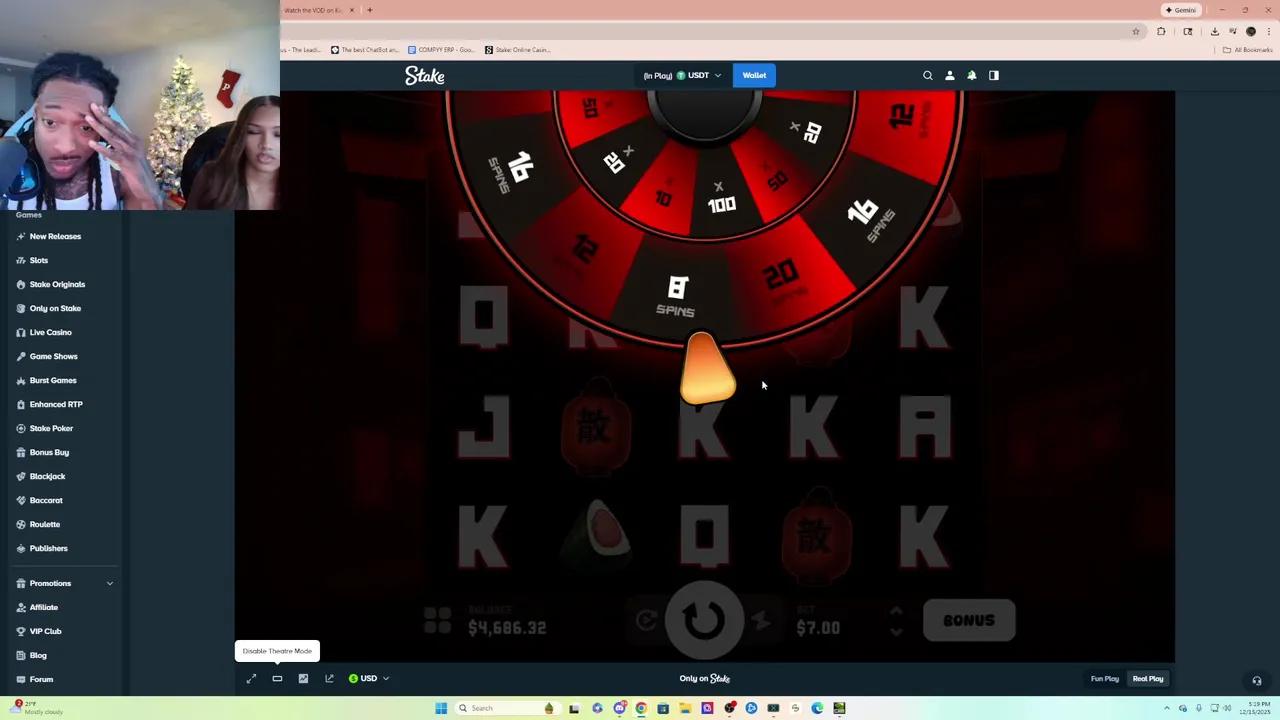The height and width of the screenshot is (720, 1280).
Task: Click the game's BONUS button
Action: 969,620
